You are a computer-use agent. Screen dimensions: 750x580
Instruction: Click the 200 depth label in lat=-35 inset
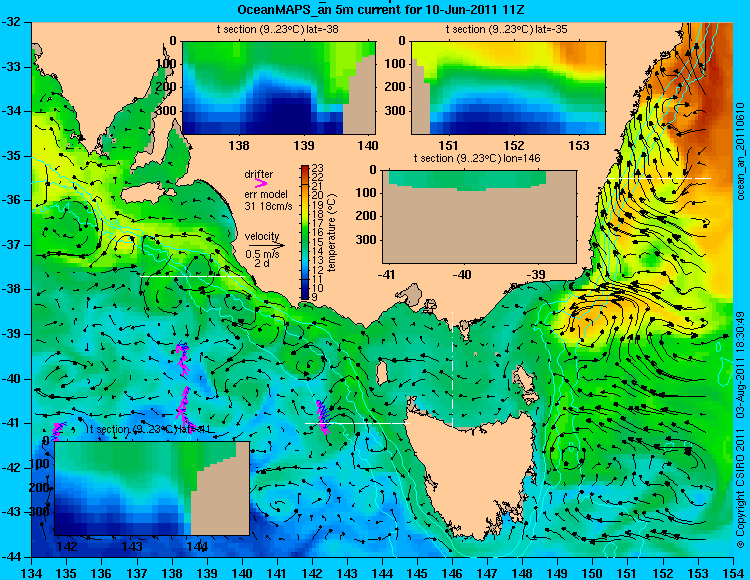[x=395, y=87]
